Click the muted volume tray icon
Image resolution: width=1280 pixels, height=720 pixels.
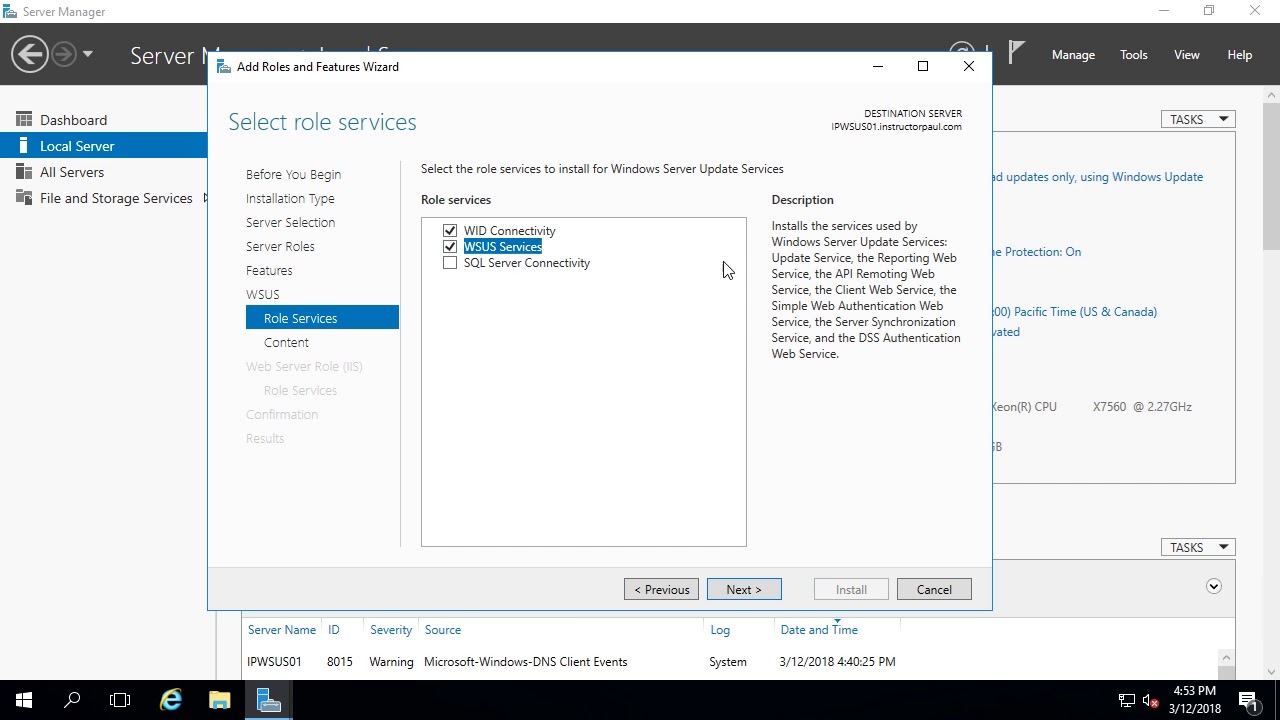(1150, 700)
